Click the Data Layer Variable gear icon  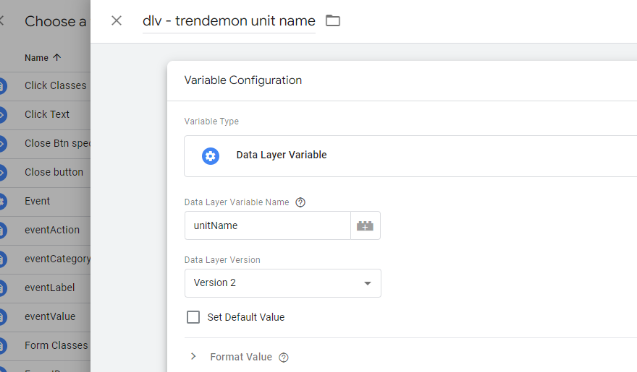[210, 156]
